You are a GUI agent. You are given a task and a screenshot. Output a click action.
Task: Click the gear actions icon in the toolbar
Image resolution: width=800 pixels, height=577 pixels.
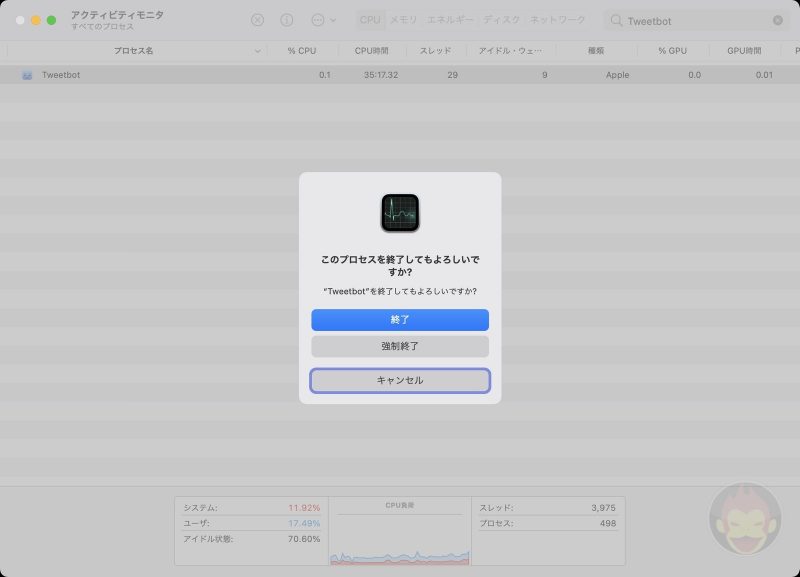pyautogui.click(x=319, y=18)
